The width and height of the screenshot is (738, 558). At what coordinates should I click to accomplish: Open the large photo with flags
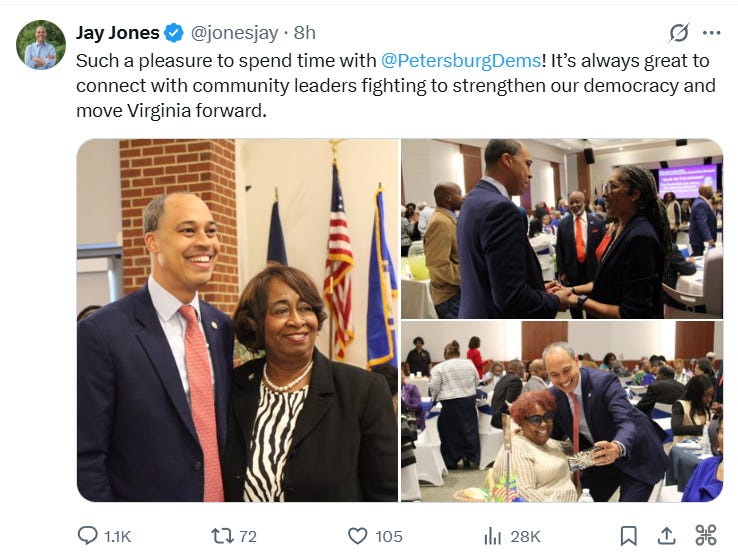(237, 320)
